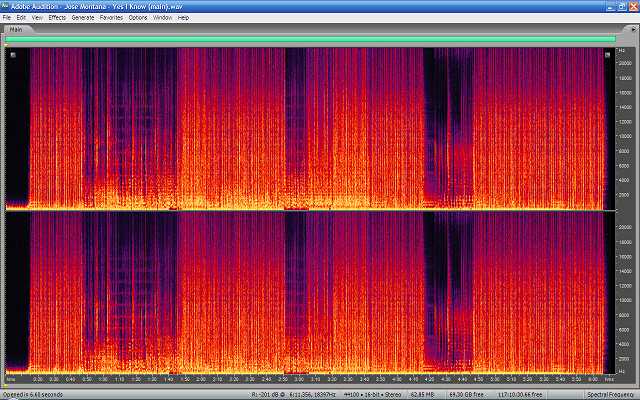Restore down the Adobe Audition window
The height and width of the screenshot is (400, 640).
tap(622, 7)
